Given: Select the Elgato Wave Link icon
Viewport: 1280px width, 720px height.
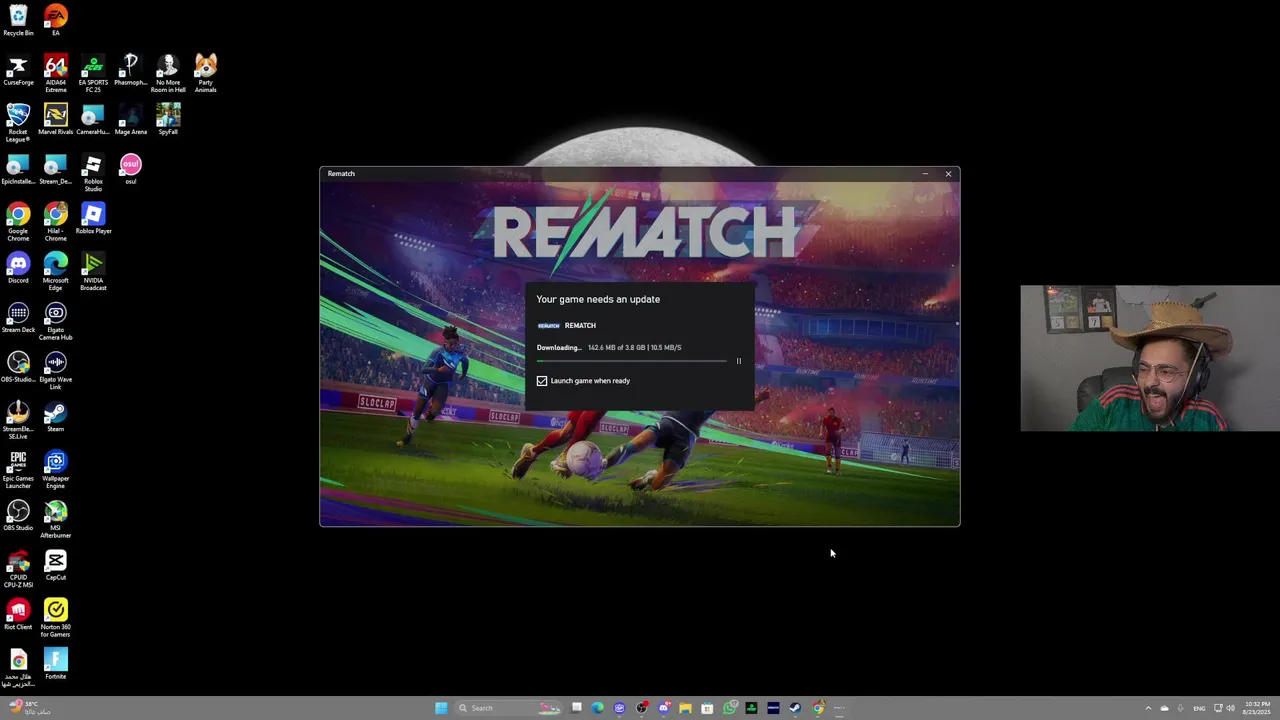Looking at the screenshot, I should point(56,370).
